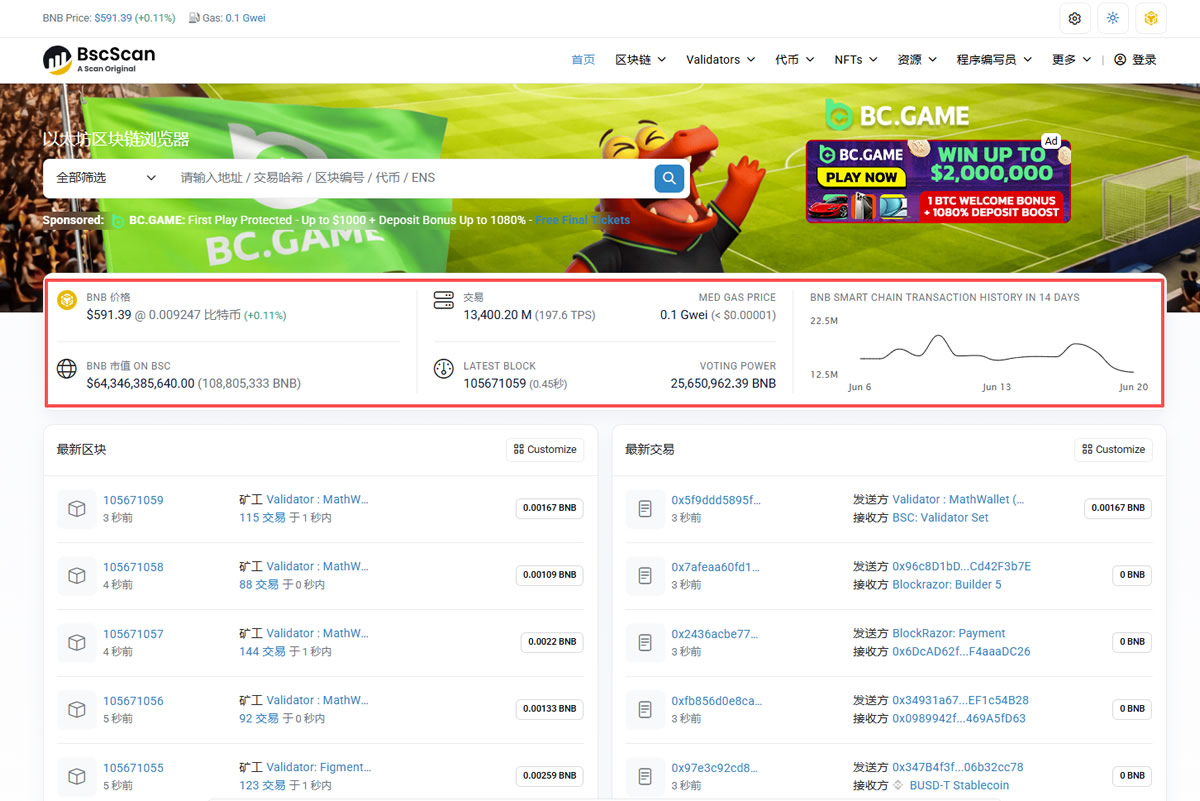This screenshot has width=1200, height=801.
Task: Click the magnifier search button
Action: (669, 178)
